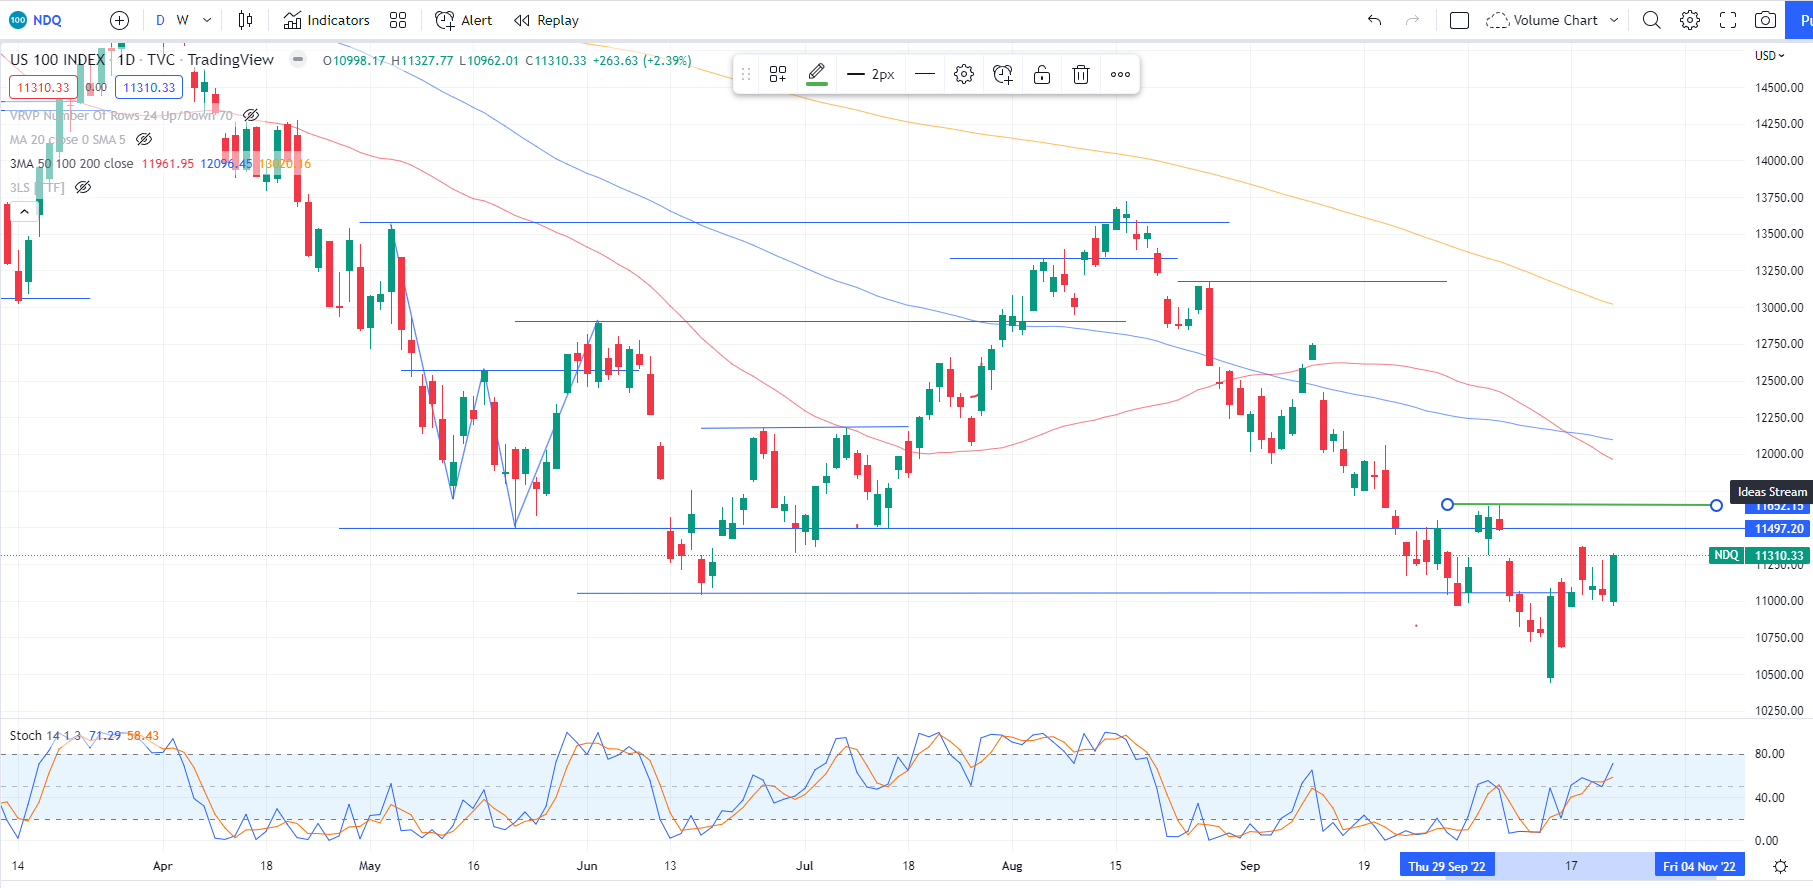Click the 10250.00 price axis label
This screenshot has height=888, width=1813.
1779,710
